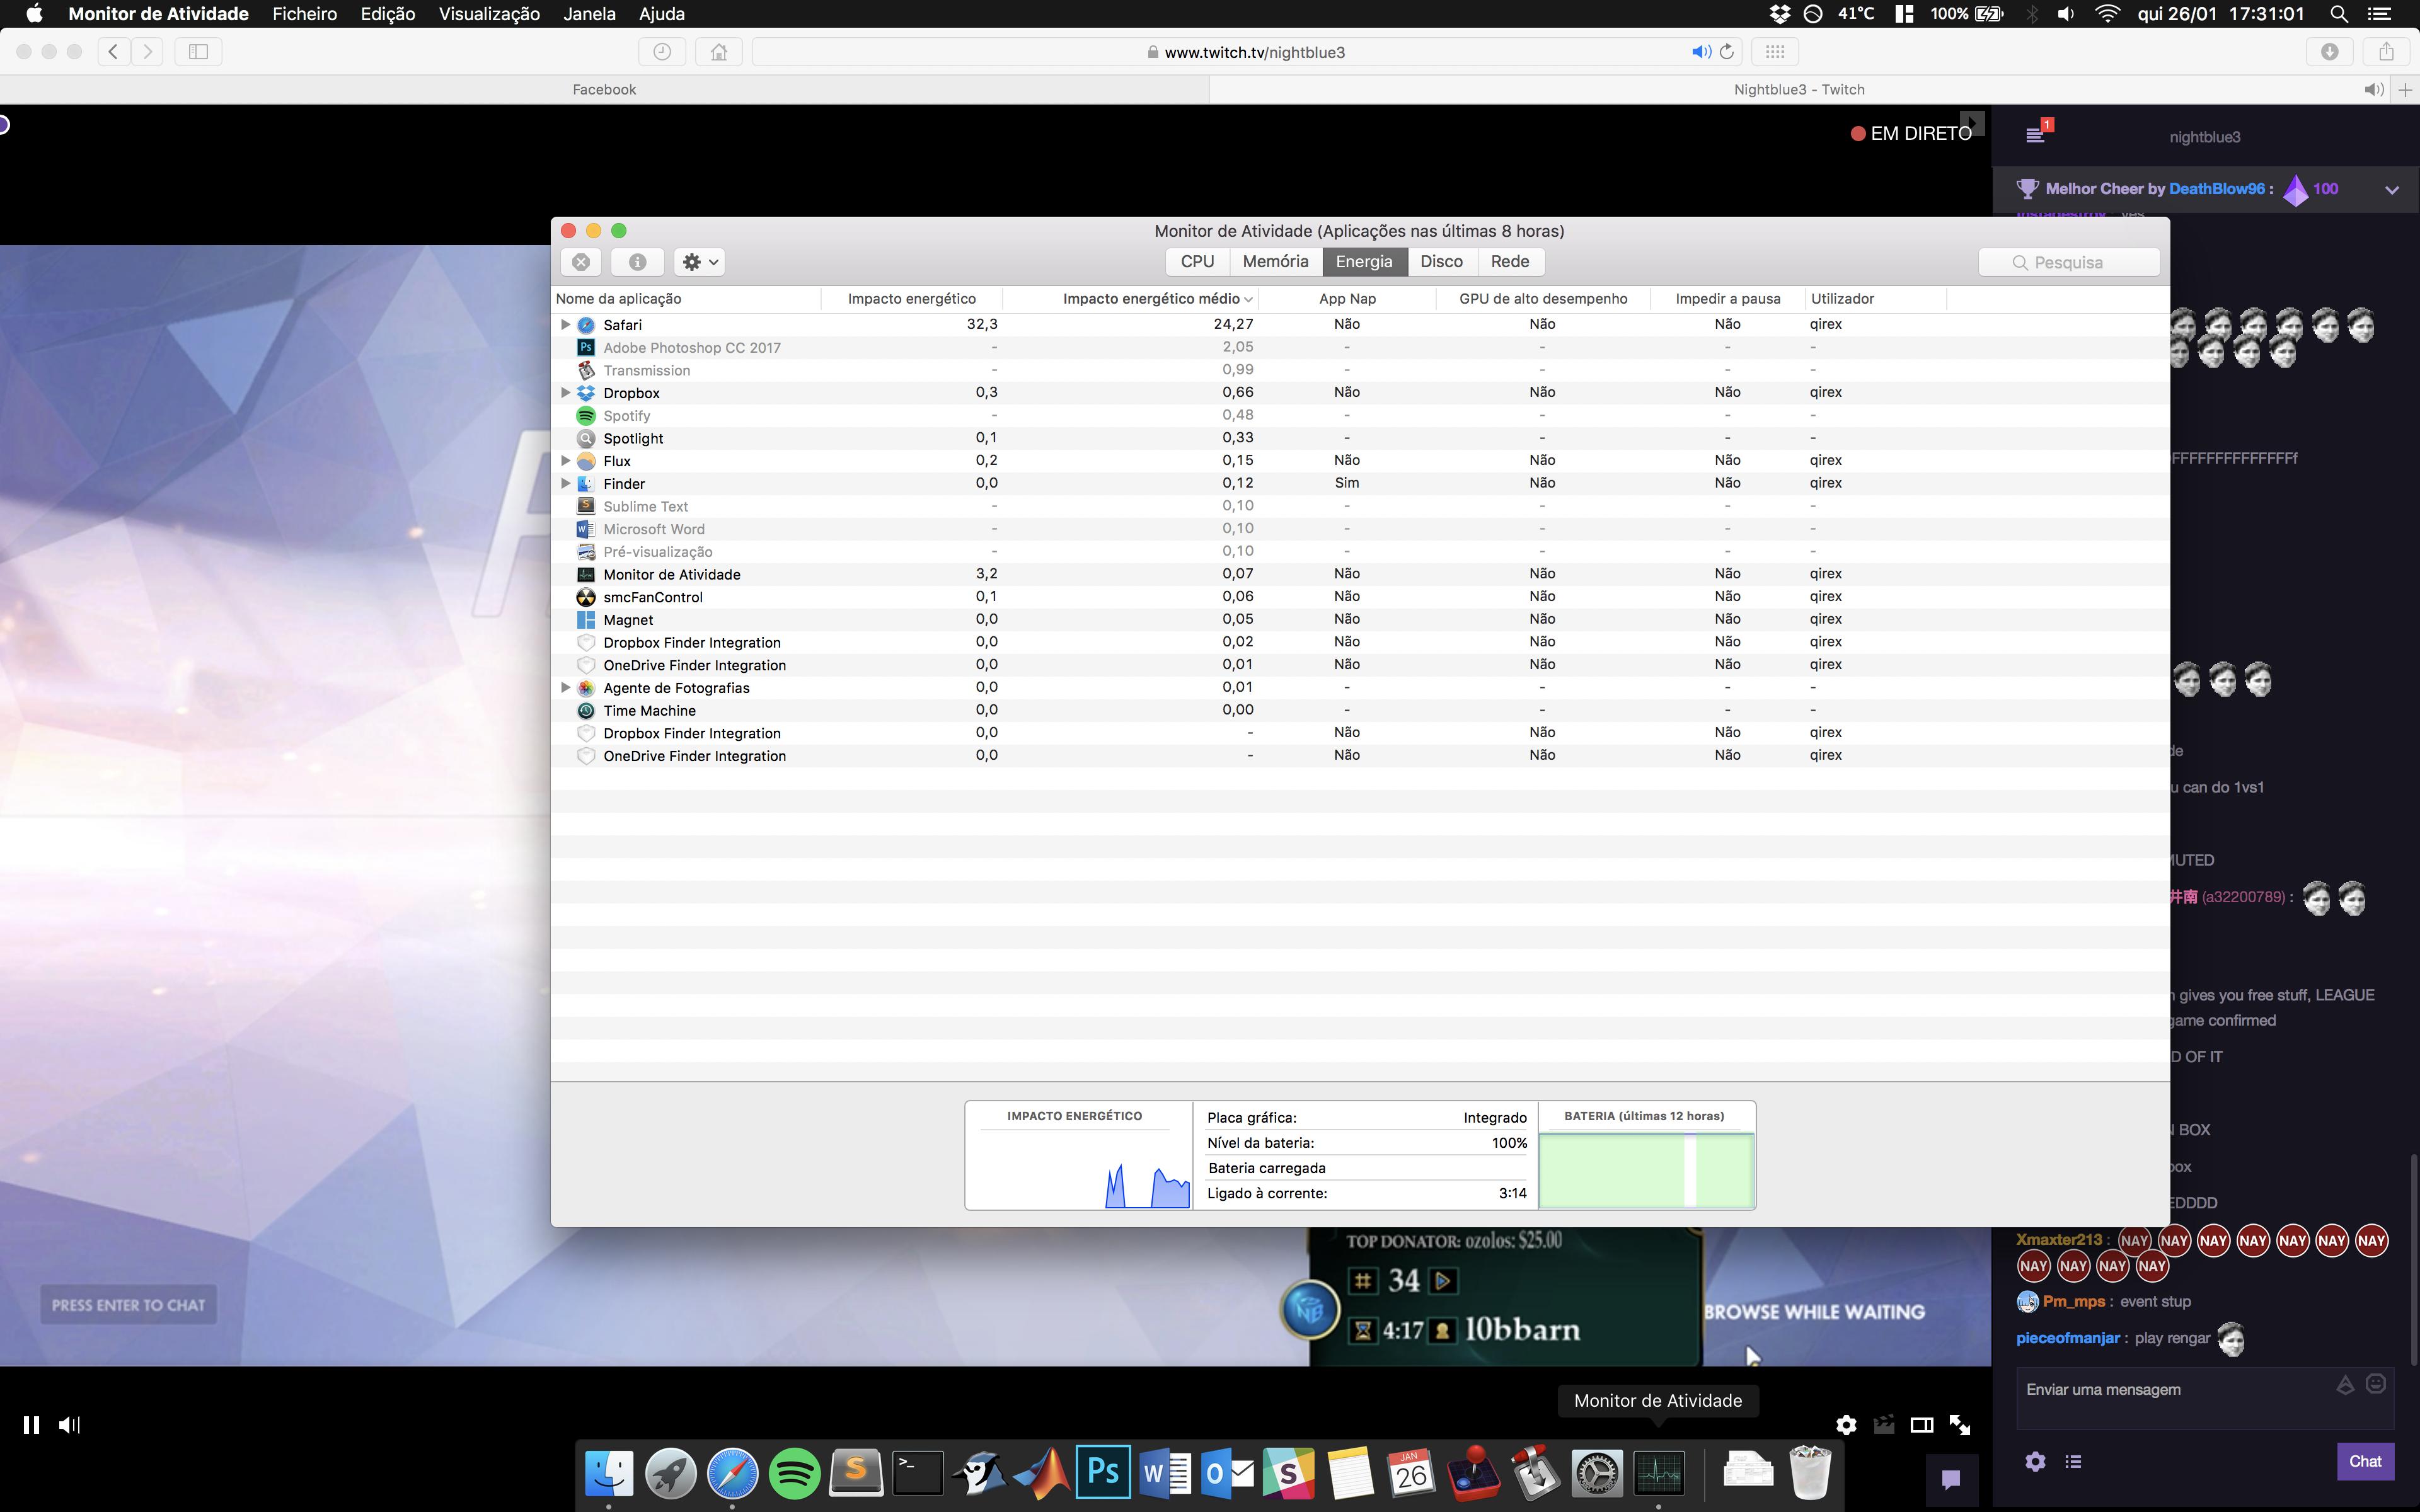Open Safari history clock button
Viewport: 2420px width, 1512px height.
[662, 52]
